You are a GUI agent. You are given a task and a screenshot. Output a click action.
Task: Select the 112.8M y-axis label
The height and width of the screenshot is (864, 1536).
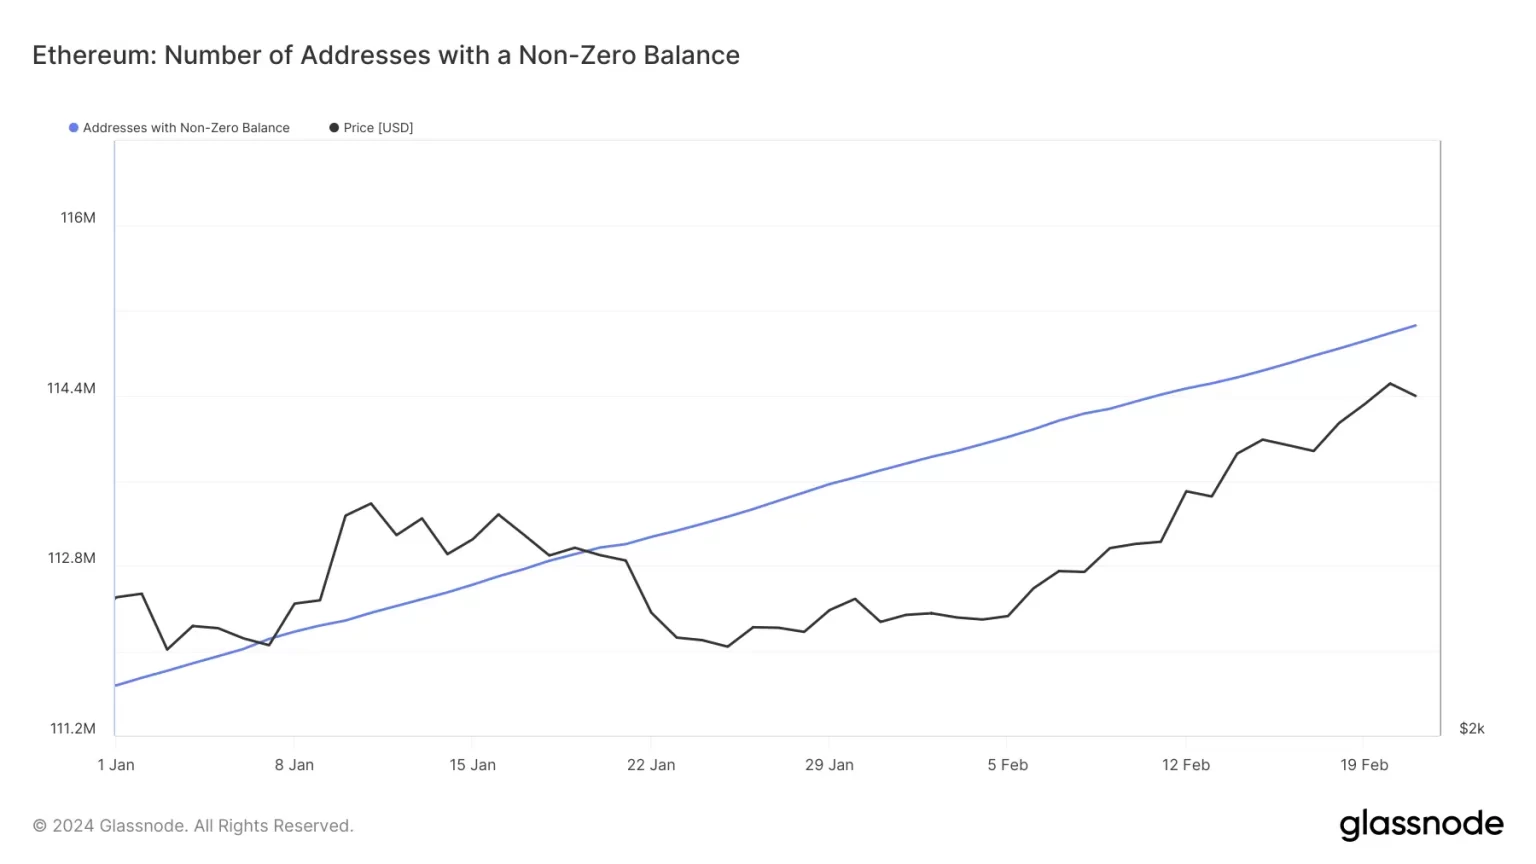[72, 558]
